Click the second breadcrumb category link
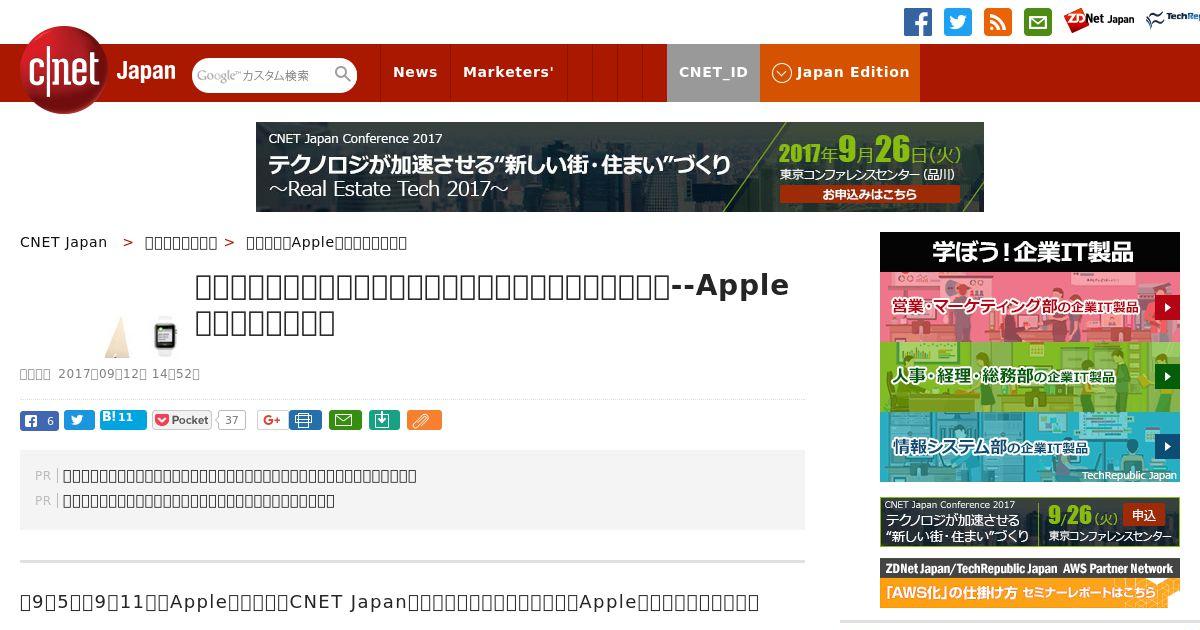This screenshot has height=630, width=1200. click(181, 242)
